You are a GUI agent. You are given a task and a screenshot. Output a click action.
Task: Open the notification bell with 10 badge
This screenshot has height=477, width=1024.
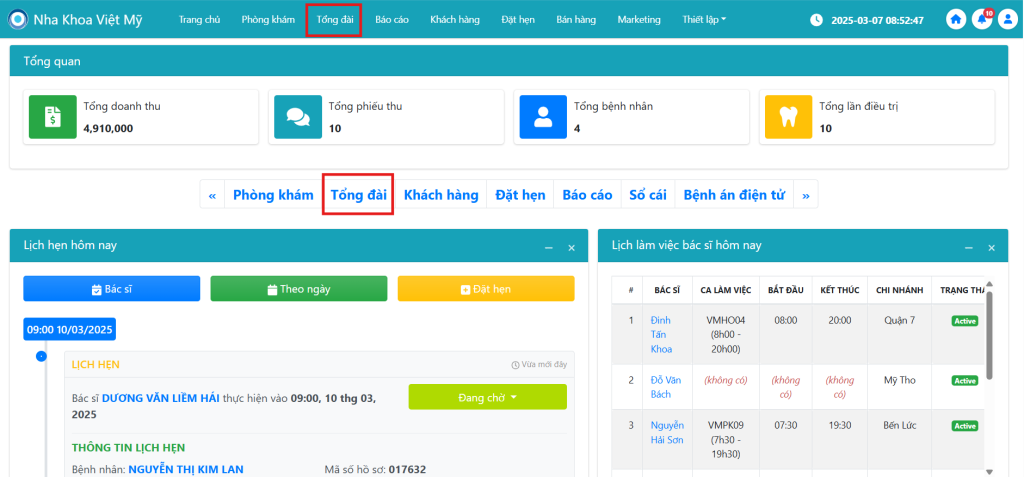982,20
